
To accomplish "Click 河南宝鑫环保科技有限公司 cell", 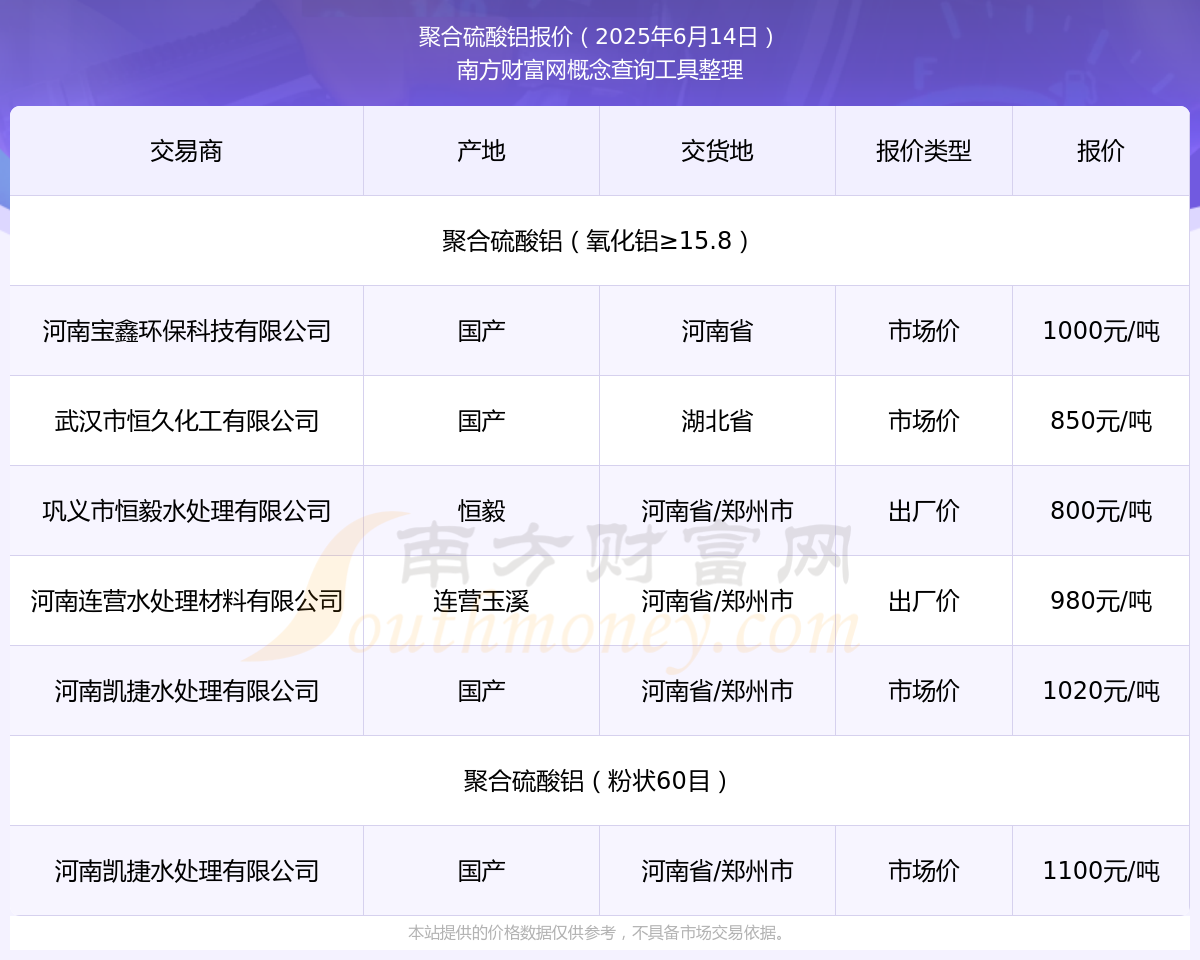I will click(x=186, y=331).
